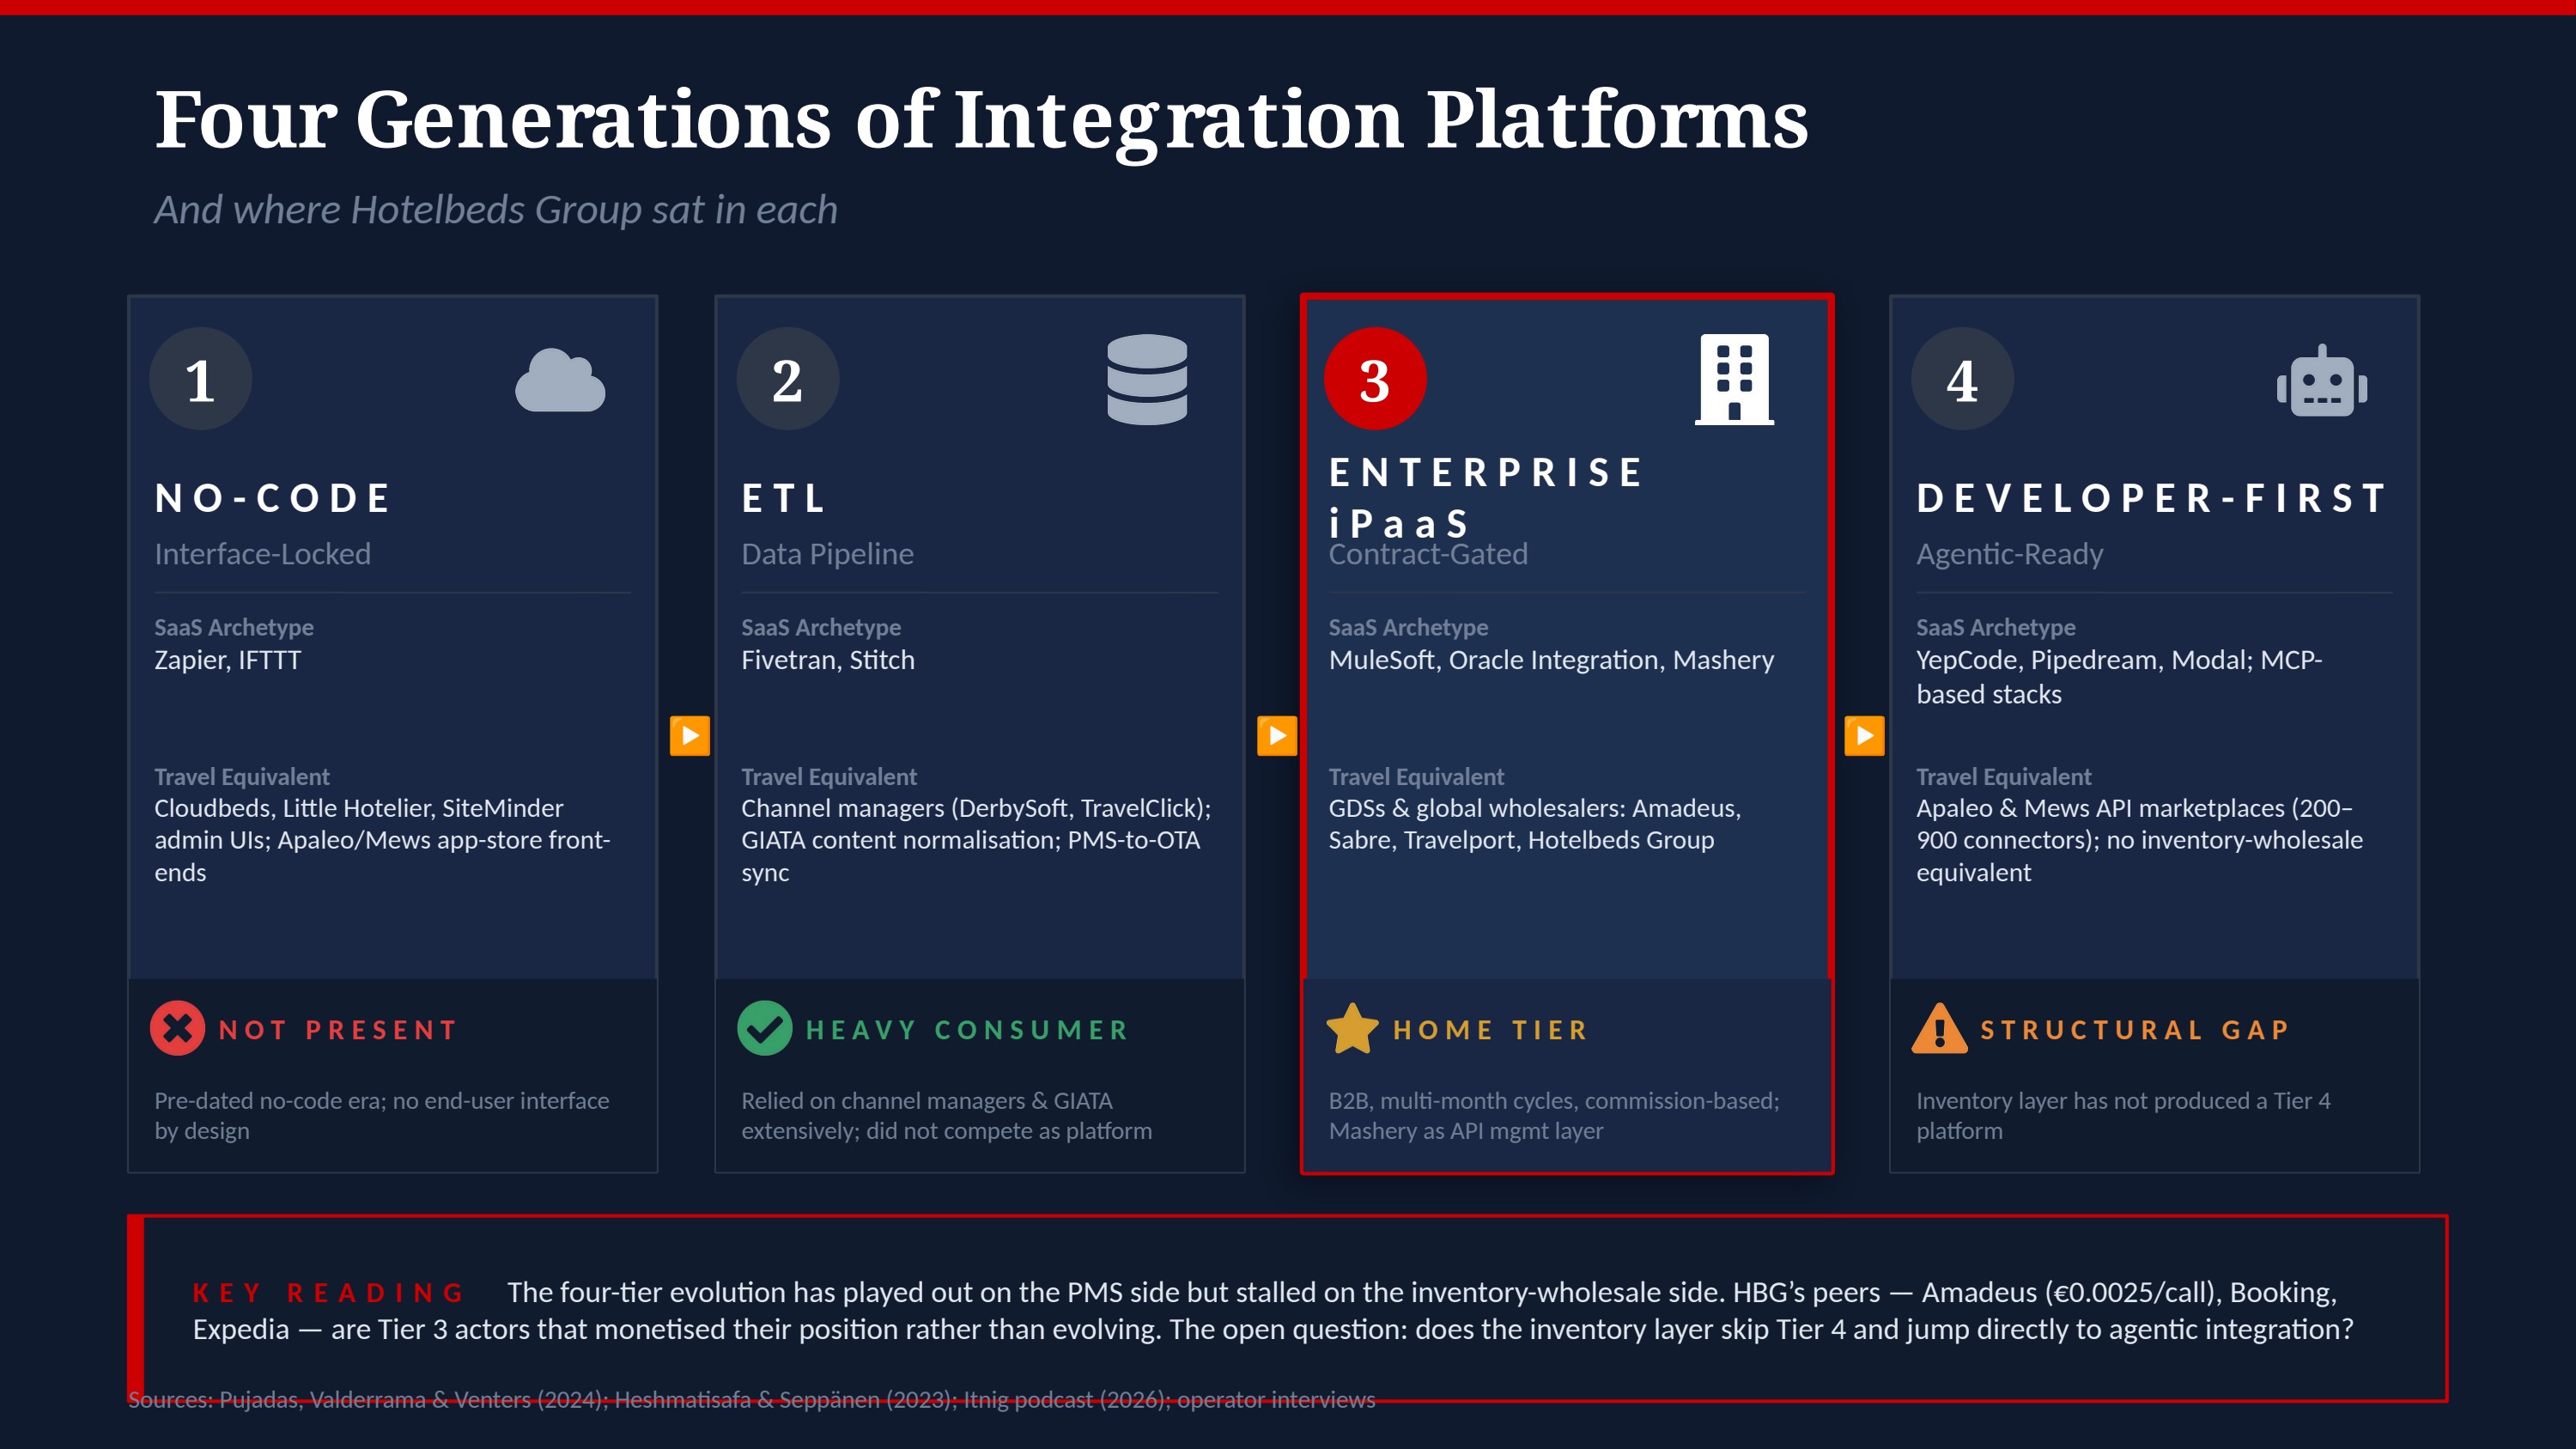Click the number 2 circle badge
The width and height of the screenshot is (2576, 1449).
(787, 379)
